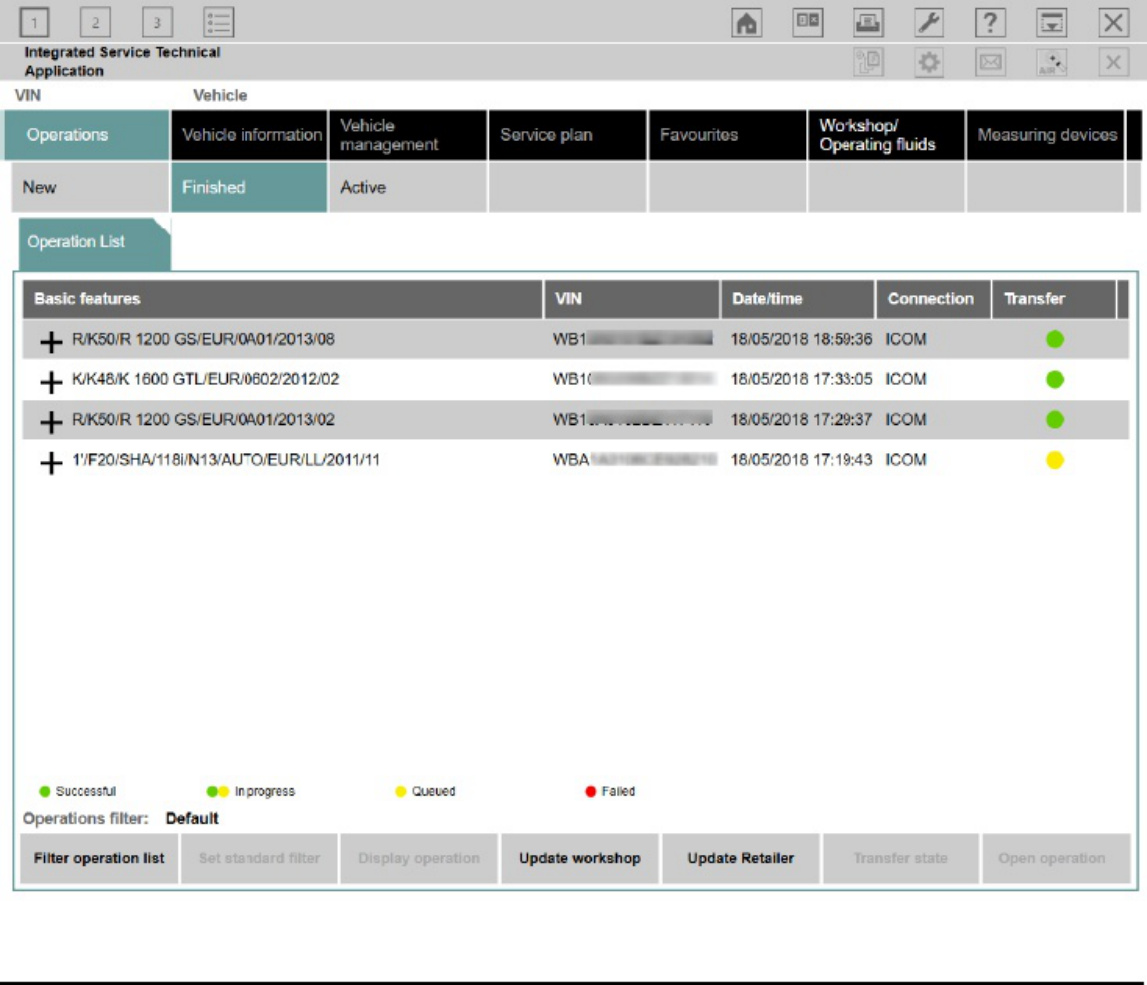Viewport: 1147px width, 985px height.
Task: Sort by Basic features column header
Action: point(282,299)
